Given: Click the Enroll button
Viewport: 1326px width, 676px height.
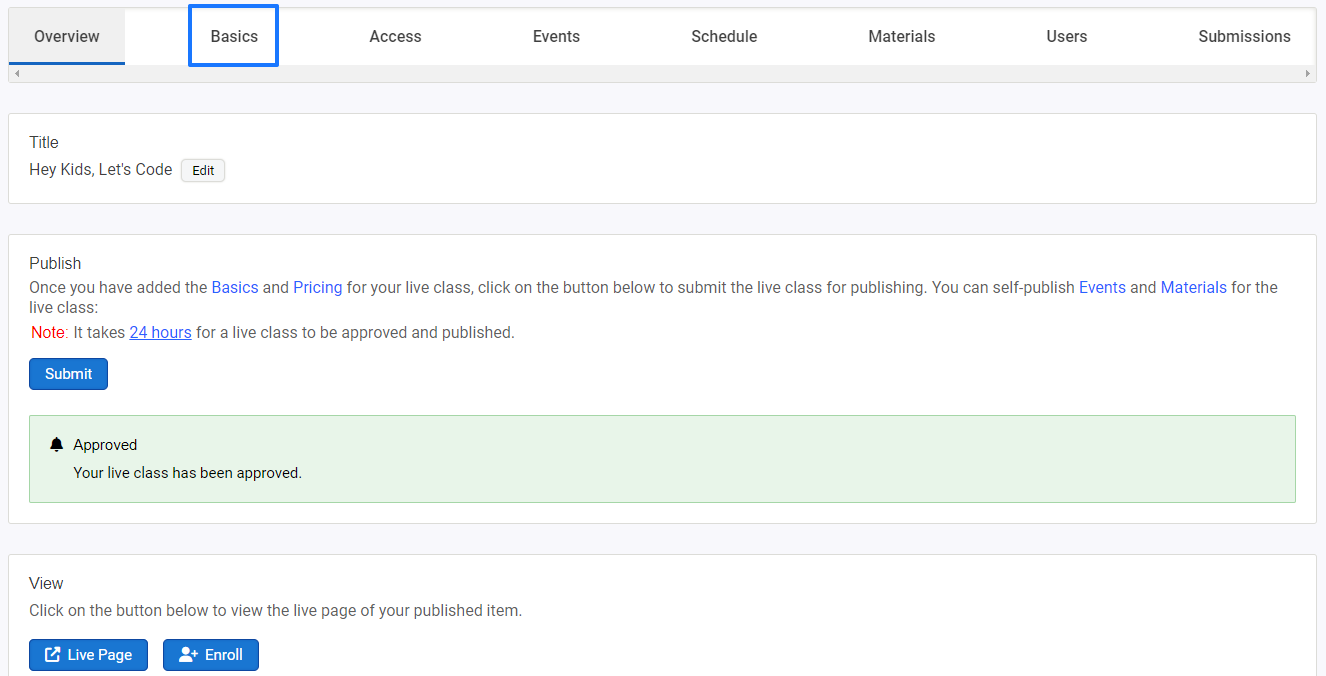Looking at the screenshot, I should pyautogui.click(x=211, y=655).
